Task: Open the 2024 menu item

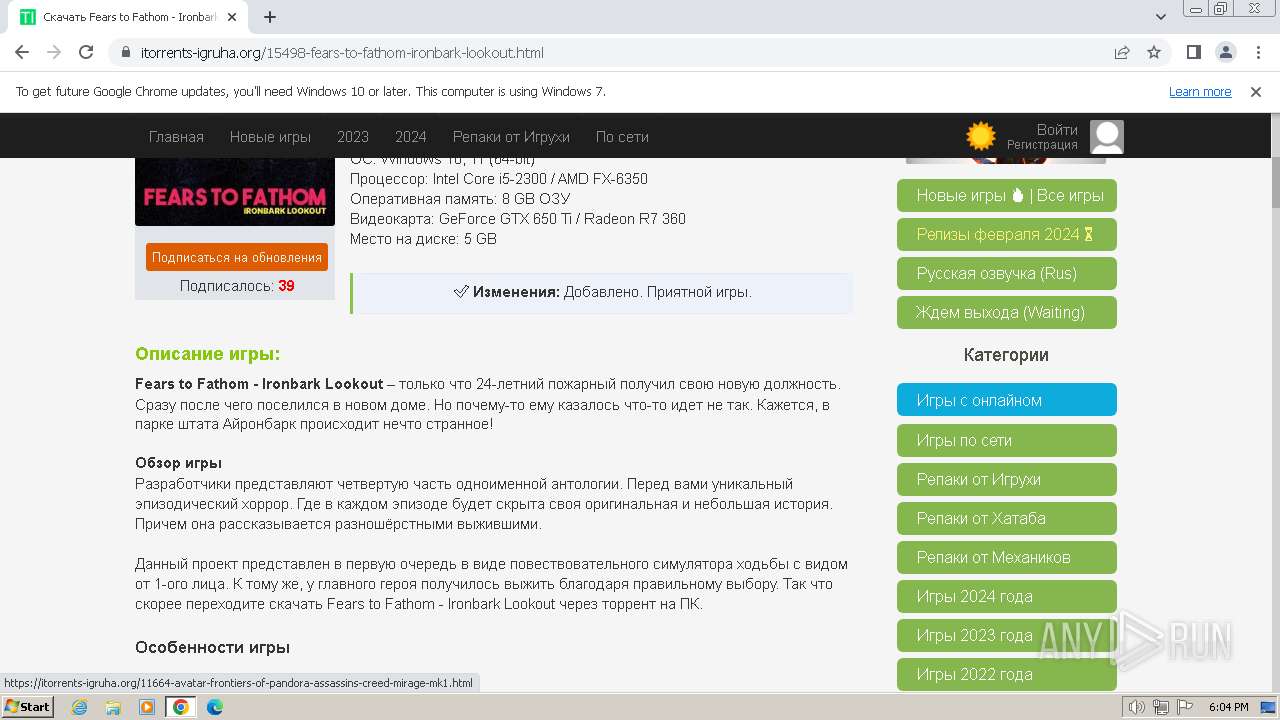Action: coord(411,137)
